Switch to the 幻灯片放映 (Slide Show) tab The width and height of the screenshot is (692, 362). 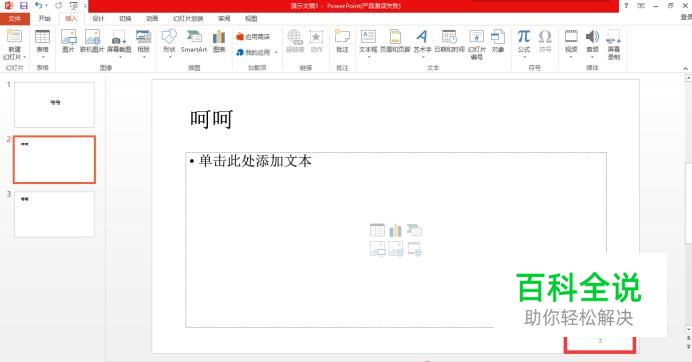[188, 19]
